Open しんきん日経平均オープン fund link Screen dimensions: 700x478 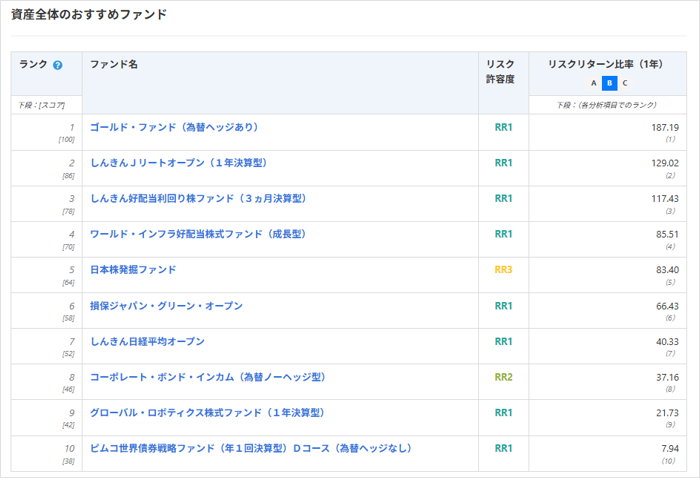tap(147, 341)
